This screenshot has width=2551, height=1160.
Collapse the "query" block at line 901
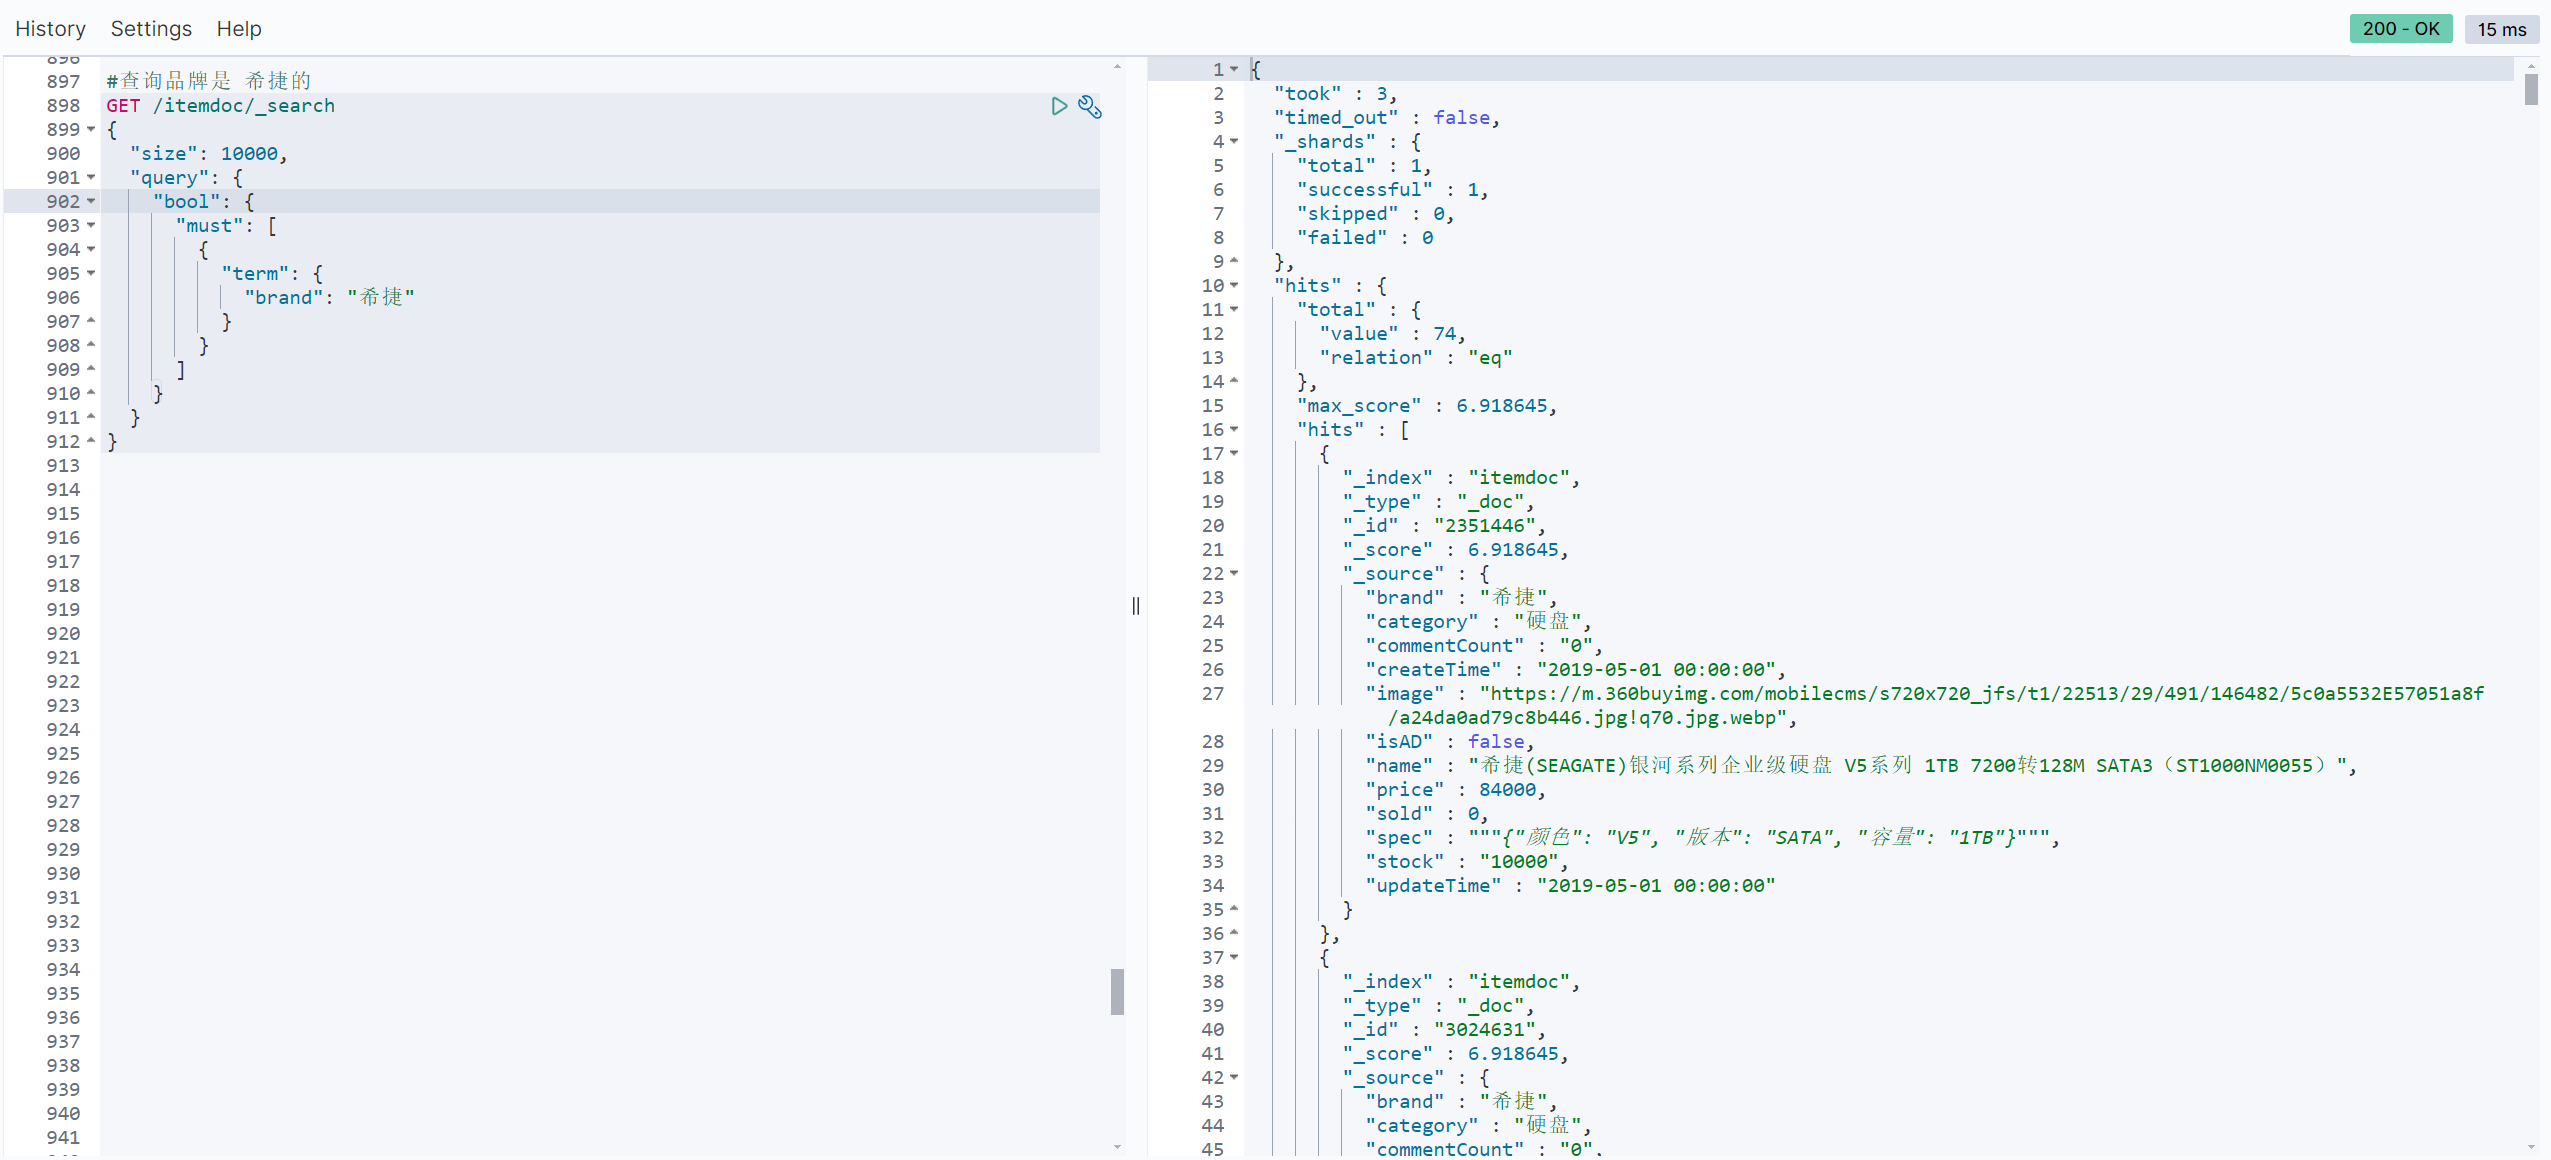[91, 177]
